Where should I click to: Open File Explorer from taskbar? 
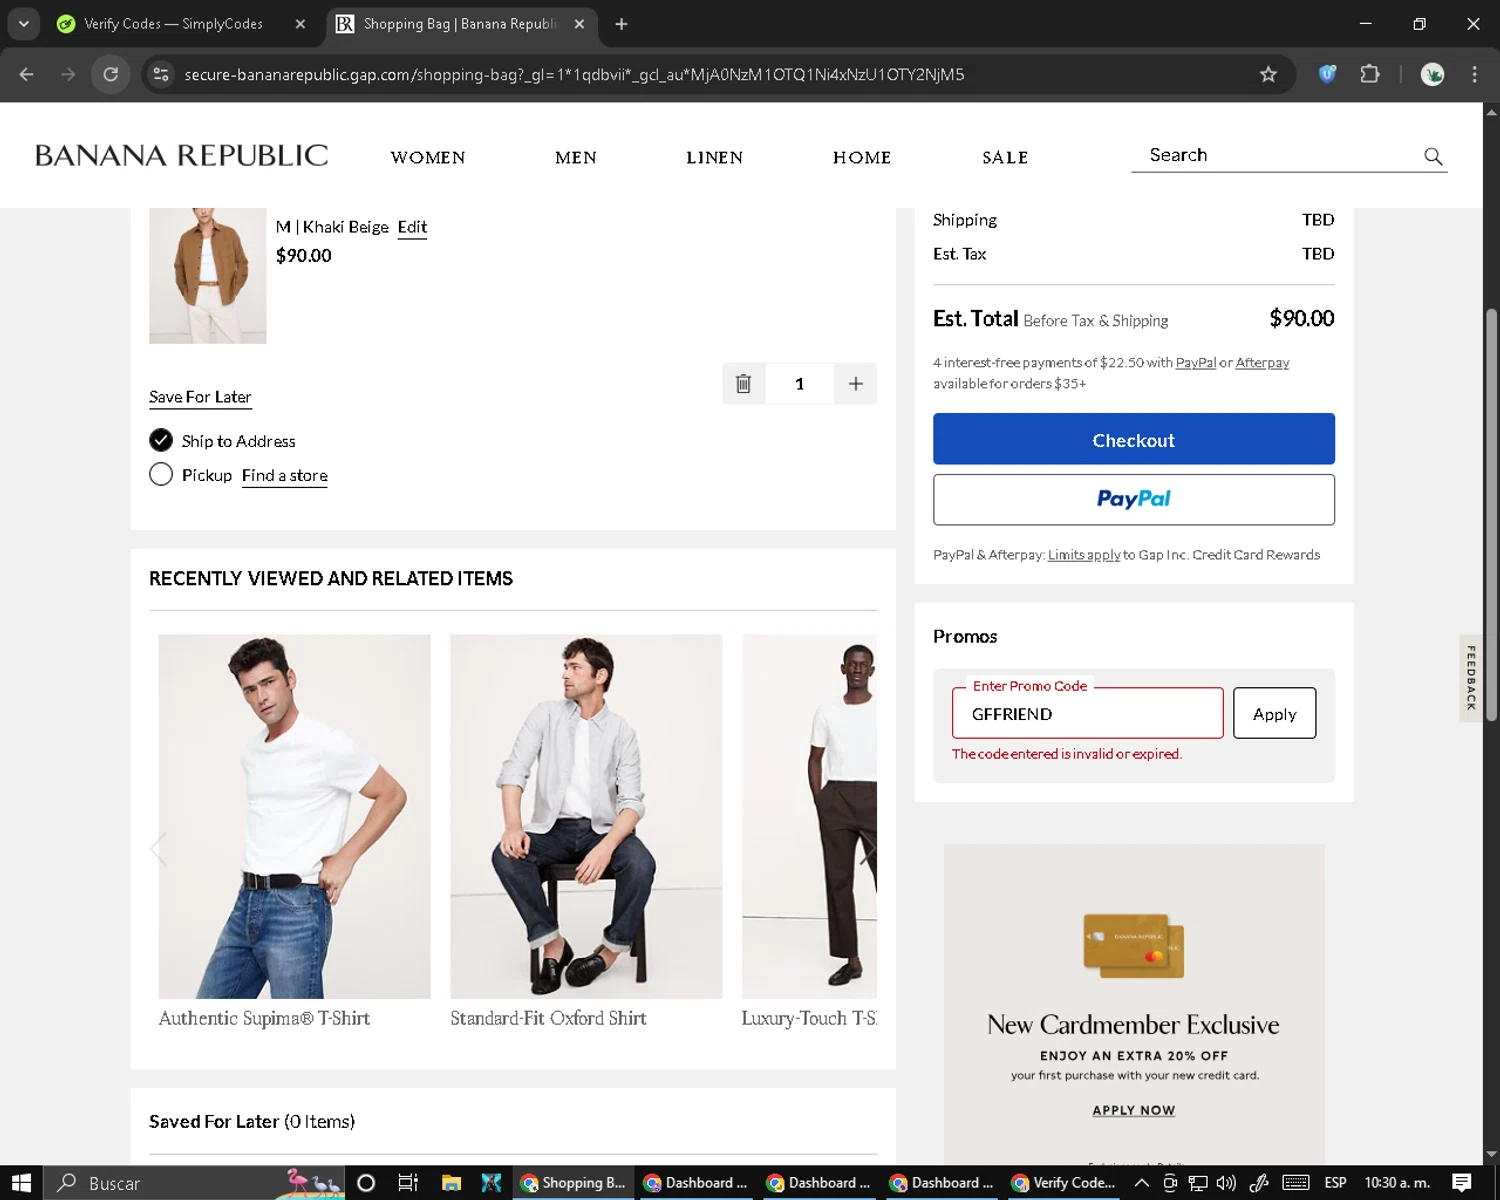[x=451, y=1183]
